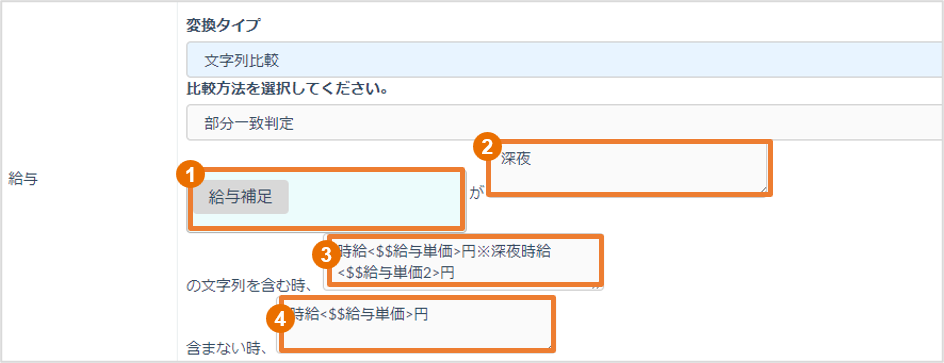Click the resize handle of the 深夜 text area

coord(764,189)
